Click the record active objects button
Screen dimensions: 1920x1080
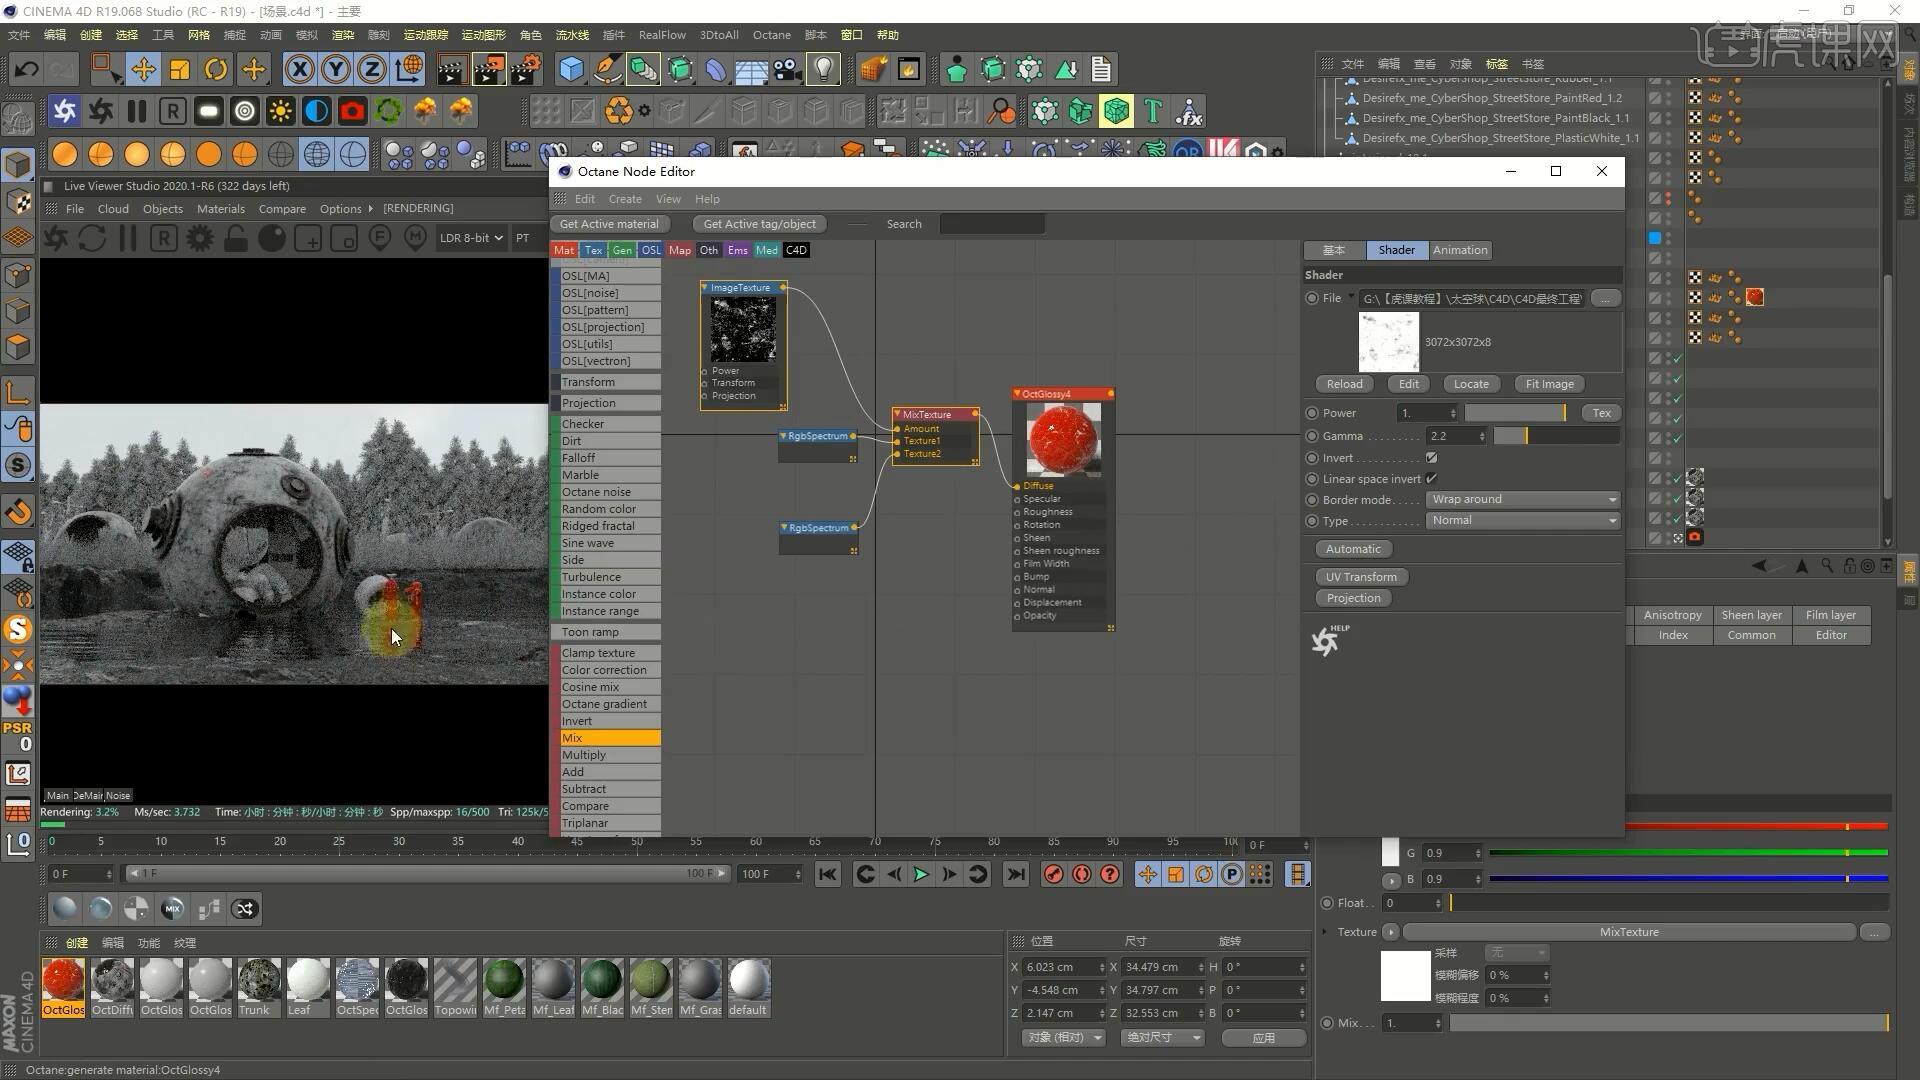click(x=1053, y=874)
